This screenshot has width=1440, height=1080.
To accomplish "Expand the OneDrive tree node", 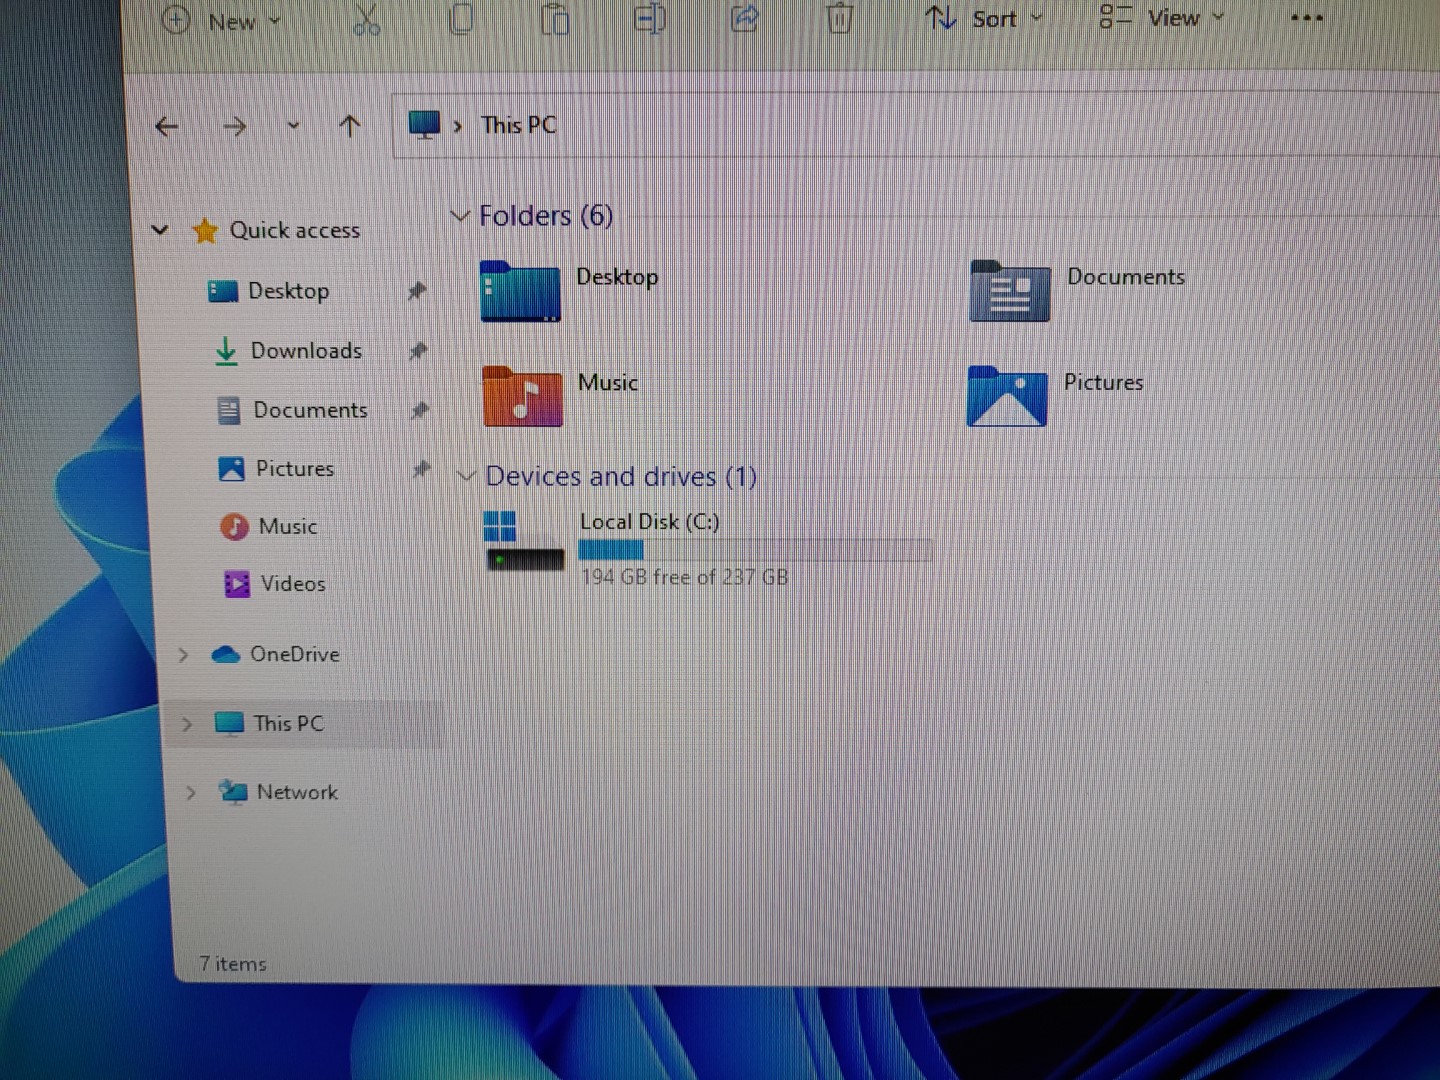I will [x=183, y=655].
